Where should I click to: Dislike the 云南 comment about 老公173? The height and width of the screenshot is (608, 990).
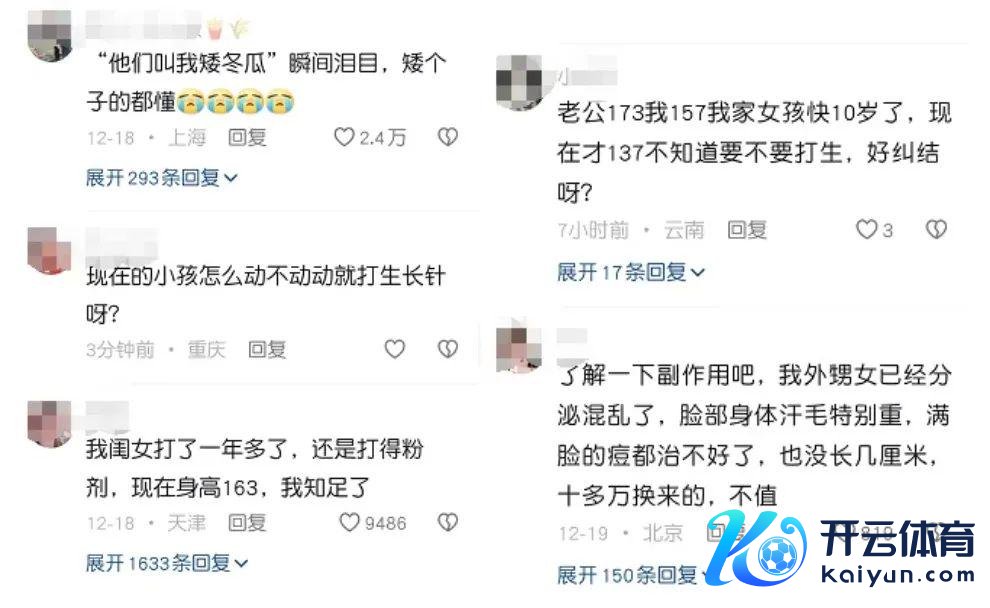936,229
